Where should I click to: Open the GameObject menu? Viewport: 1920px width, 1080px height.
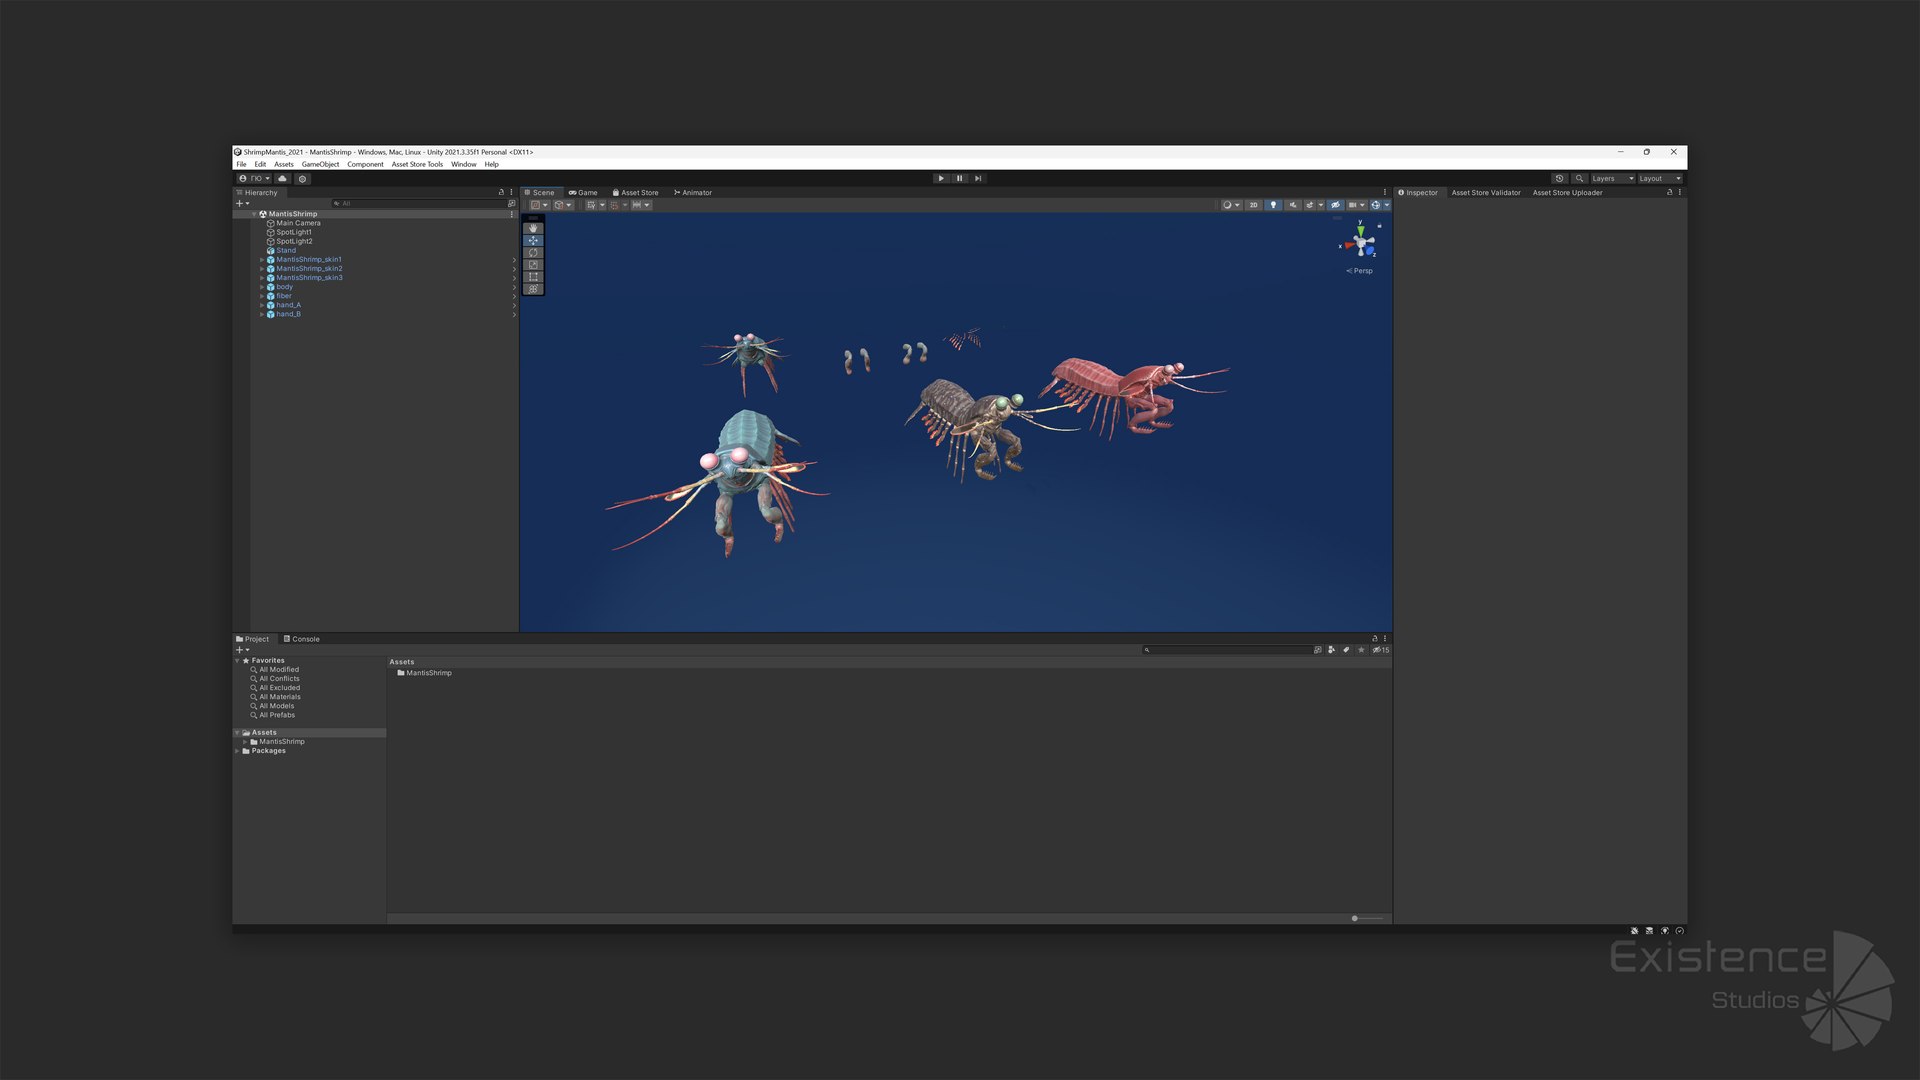click(x=320, y=165)
